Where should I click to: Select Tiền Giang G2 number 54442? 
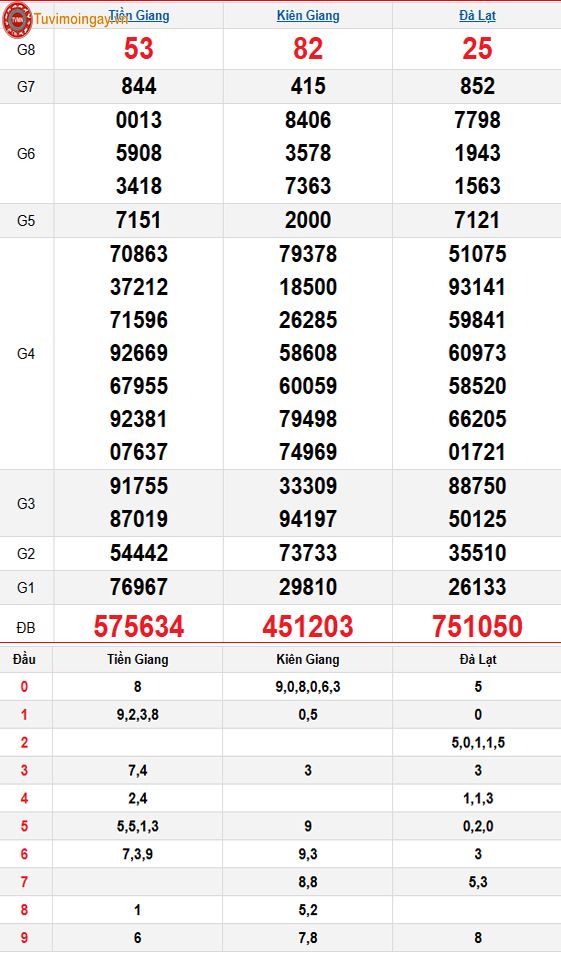point(139,553)
